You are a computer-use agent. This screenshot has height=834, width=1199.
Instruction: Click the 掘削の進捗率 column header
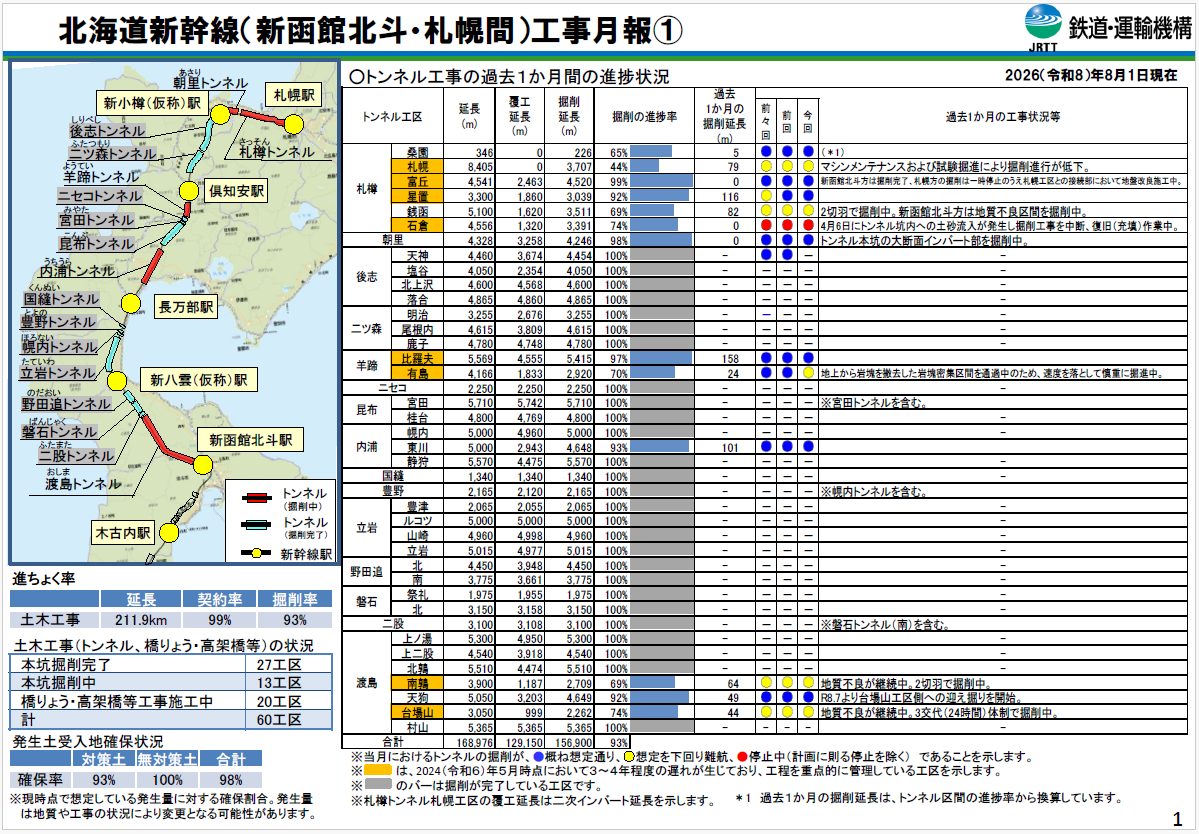tap(644, 117)
